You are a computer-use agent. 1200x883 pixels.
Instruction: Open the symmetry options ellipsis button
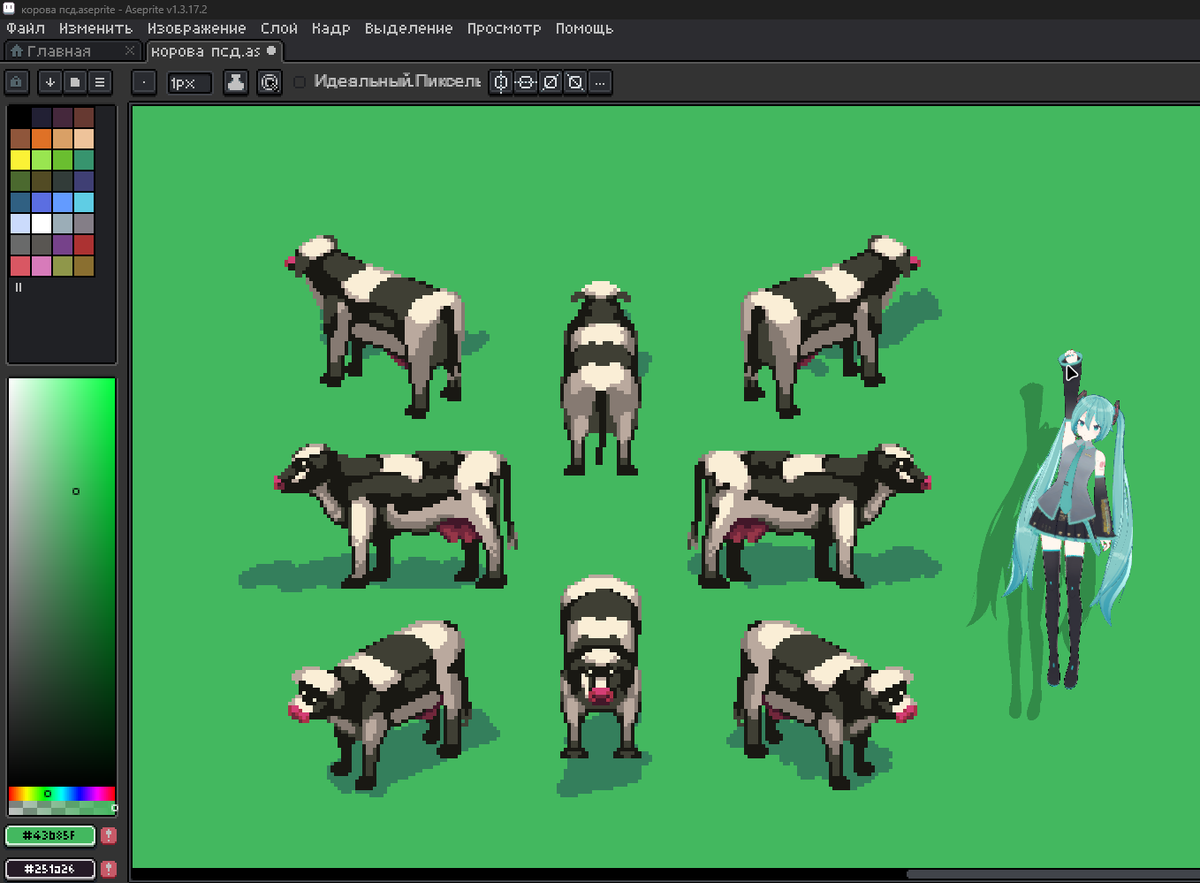(x=600, y=83)
